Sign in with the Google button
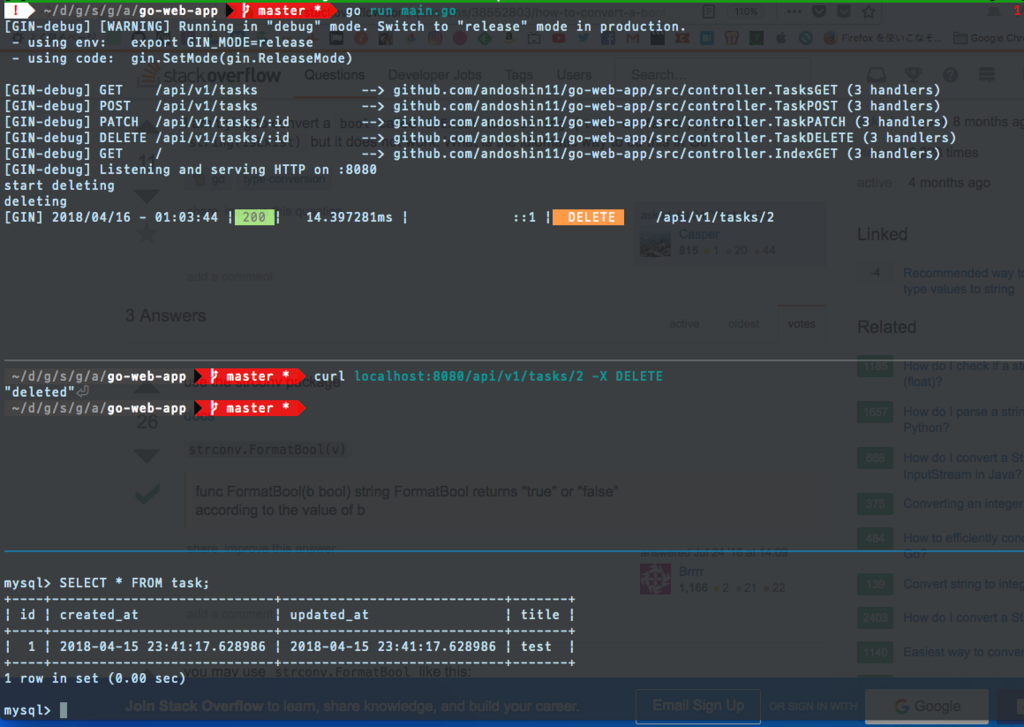 [927, 706]
